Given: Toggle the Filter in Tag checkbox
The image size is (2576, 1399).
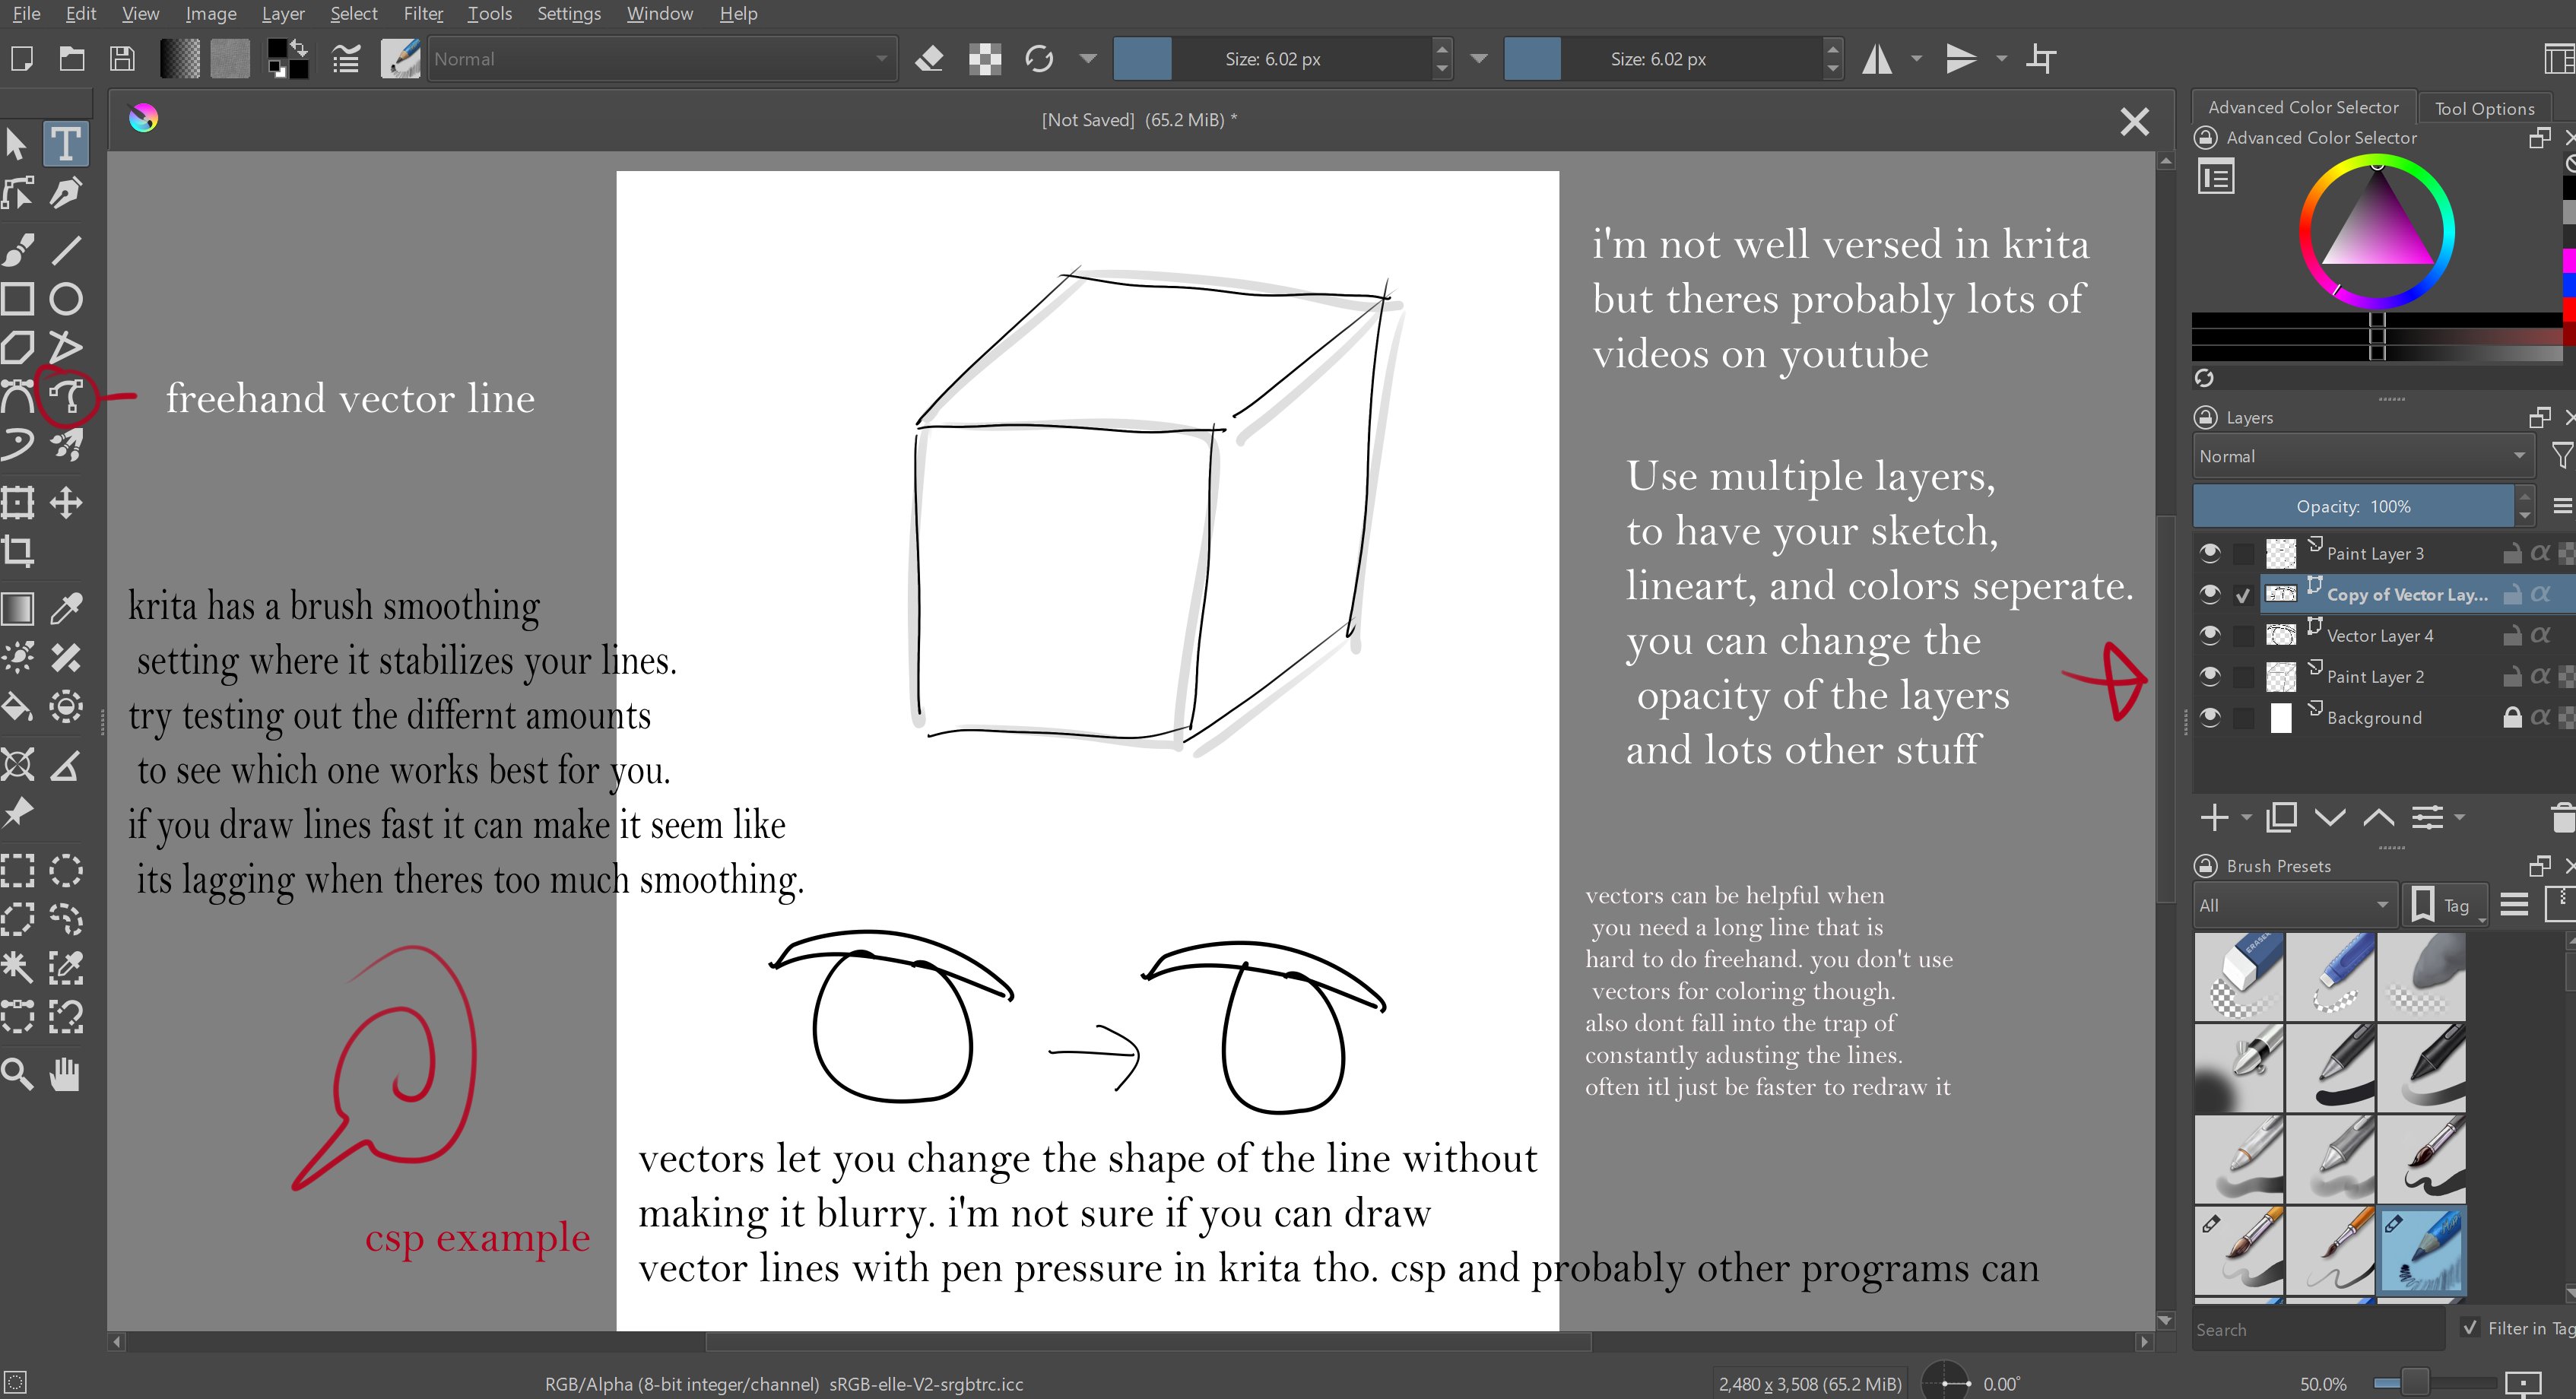Looking at the screenshot, I should tap(2471, 1328).
